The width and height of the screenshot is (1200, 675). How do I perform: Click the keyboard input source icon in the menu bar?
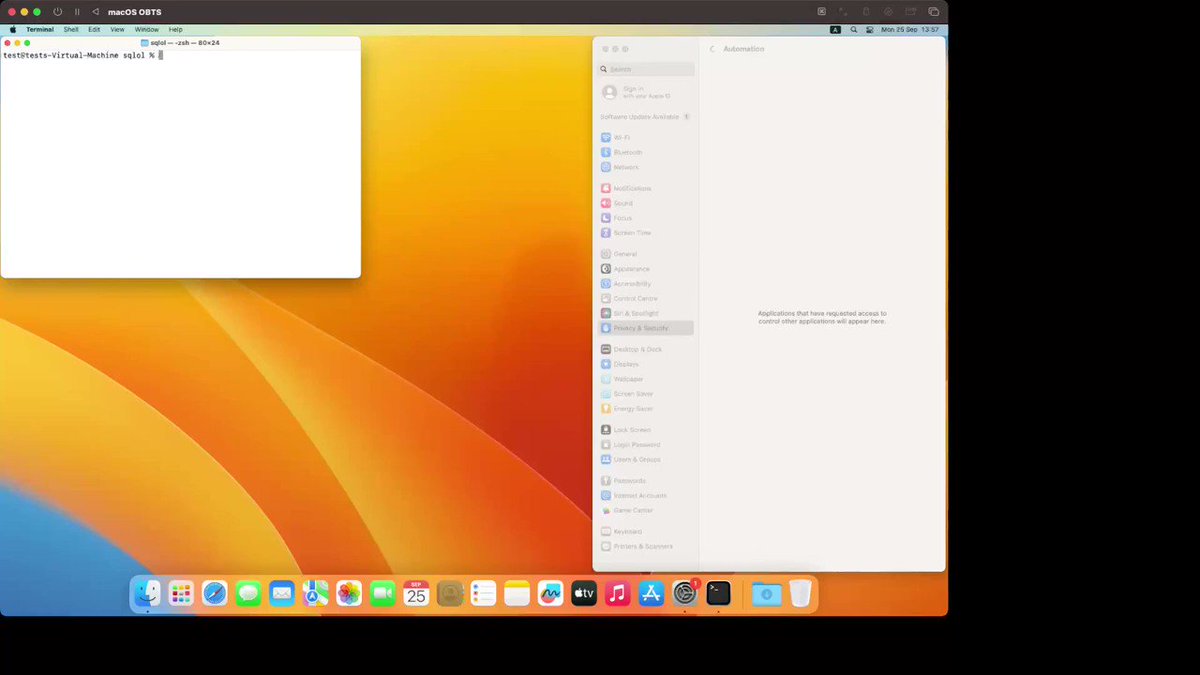click(x=836, y=30)
